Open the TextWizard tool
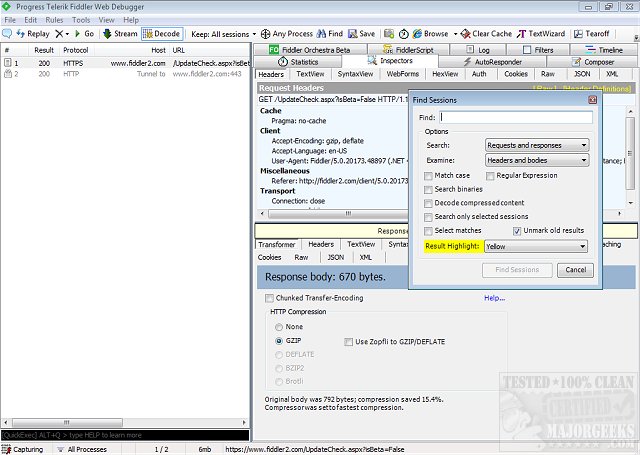 (x=541, y=34)
